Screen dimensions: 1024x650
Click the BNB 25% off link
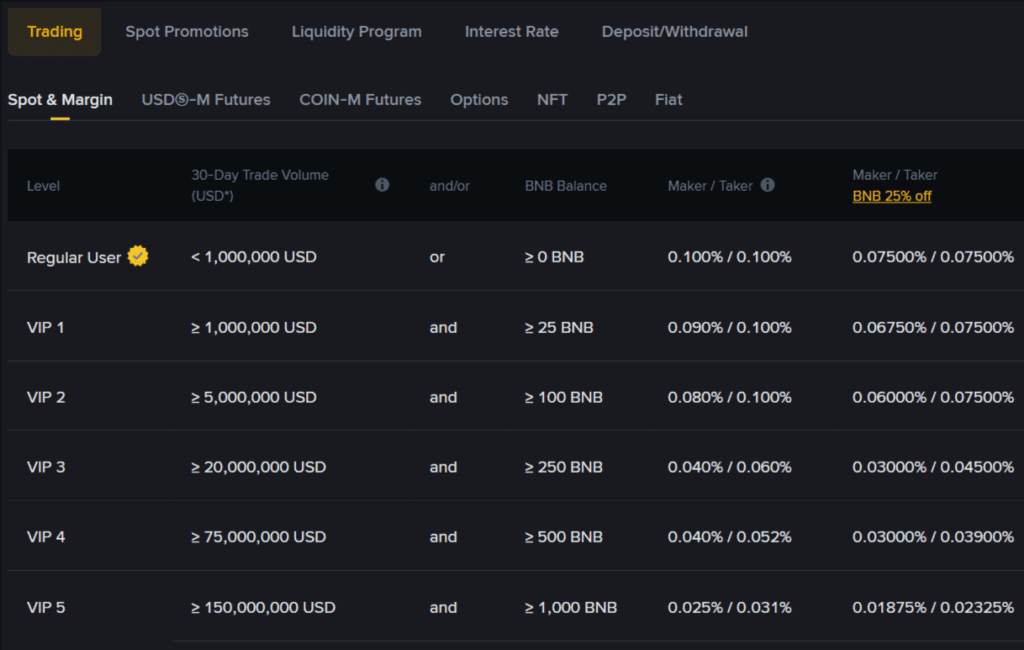[891, 196]
